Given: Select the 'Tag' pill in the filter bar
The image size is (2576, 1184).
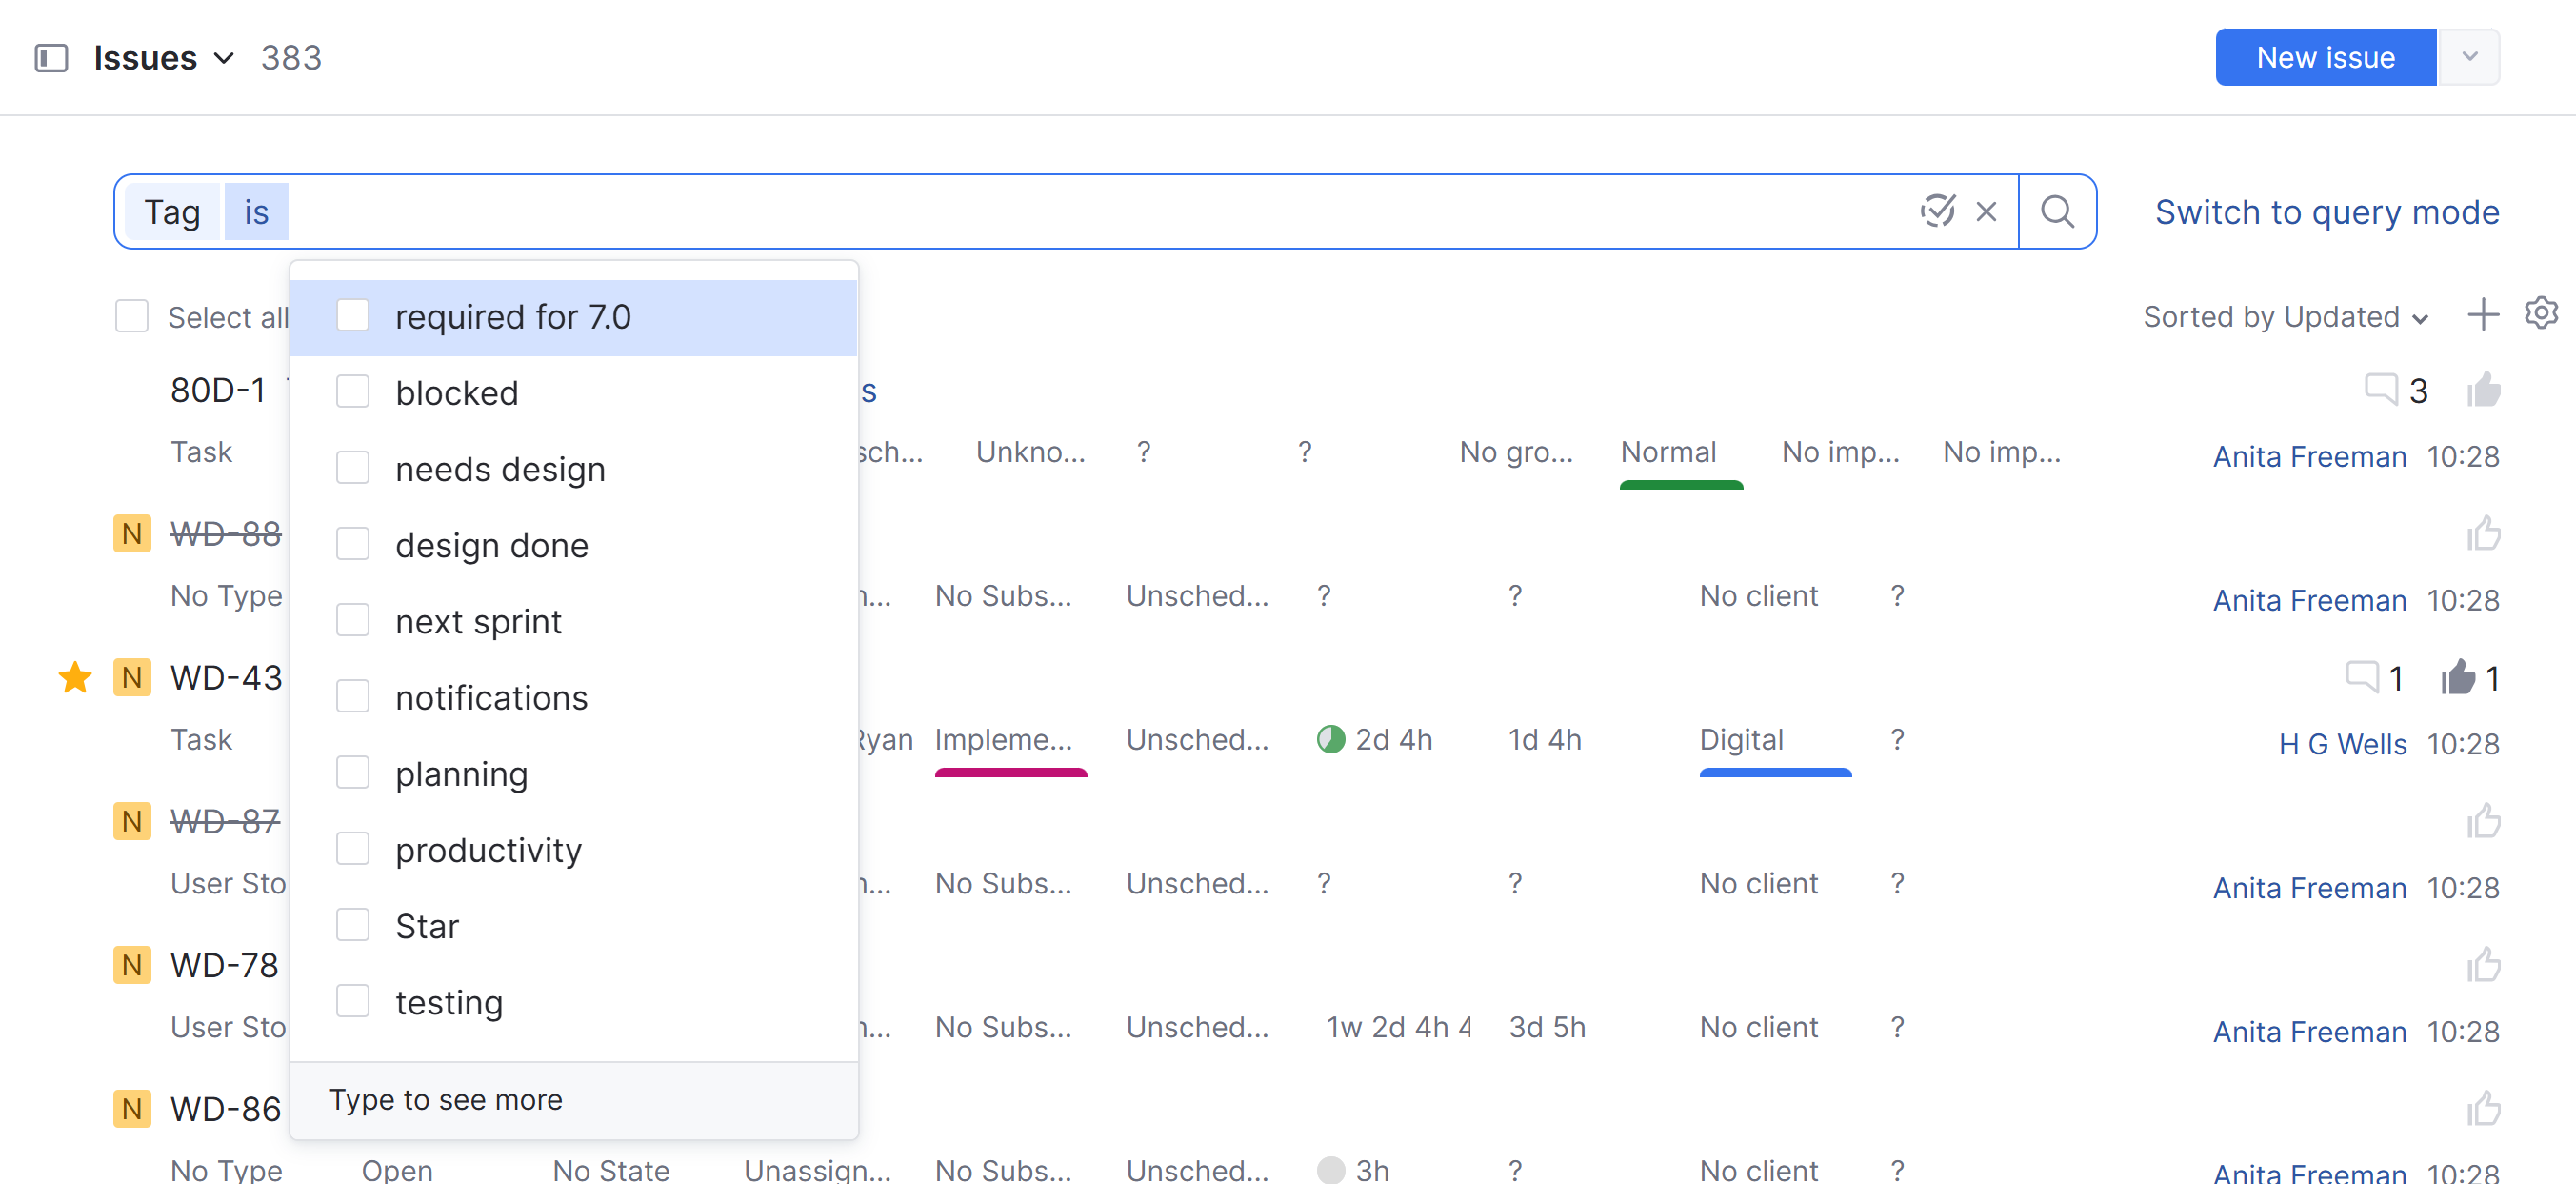Looking at the screenshot, I should pos(172,211).
